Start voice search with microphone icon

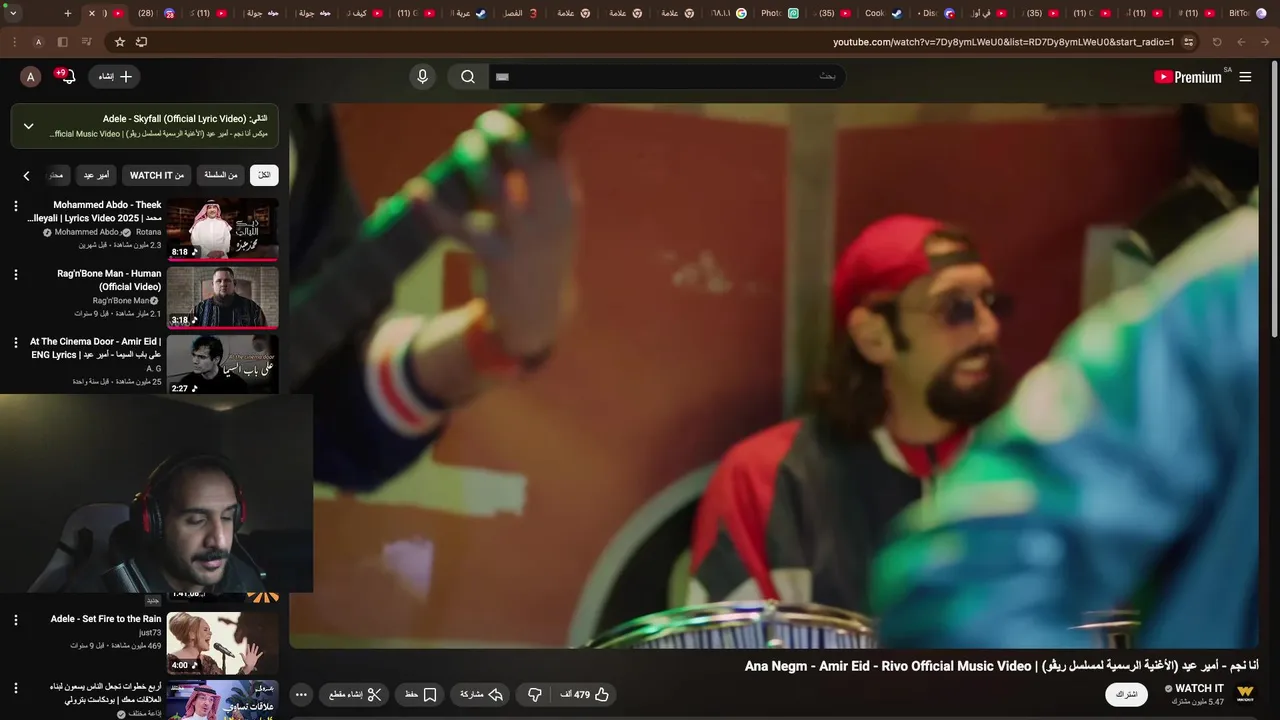(422, 77)
